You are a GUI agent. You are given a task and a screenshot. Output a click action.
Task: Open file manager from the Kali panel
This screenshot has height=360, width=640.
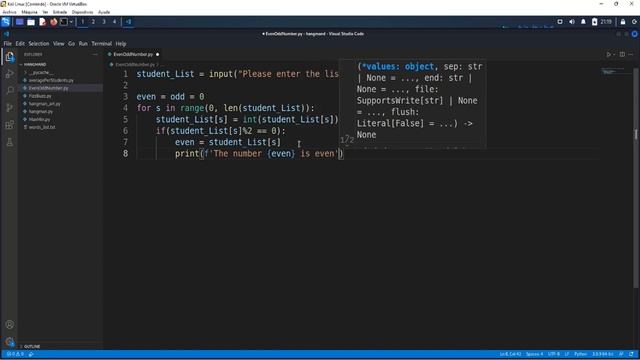(x=31, y=22)
